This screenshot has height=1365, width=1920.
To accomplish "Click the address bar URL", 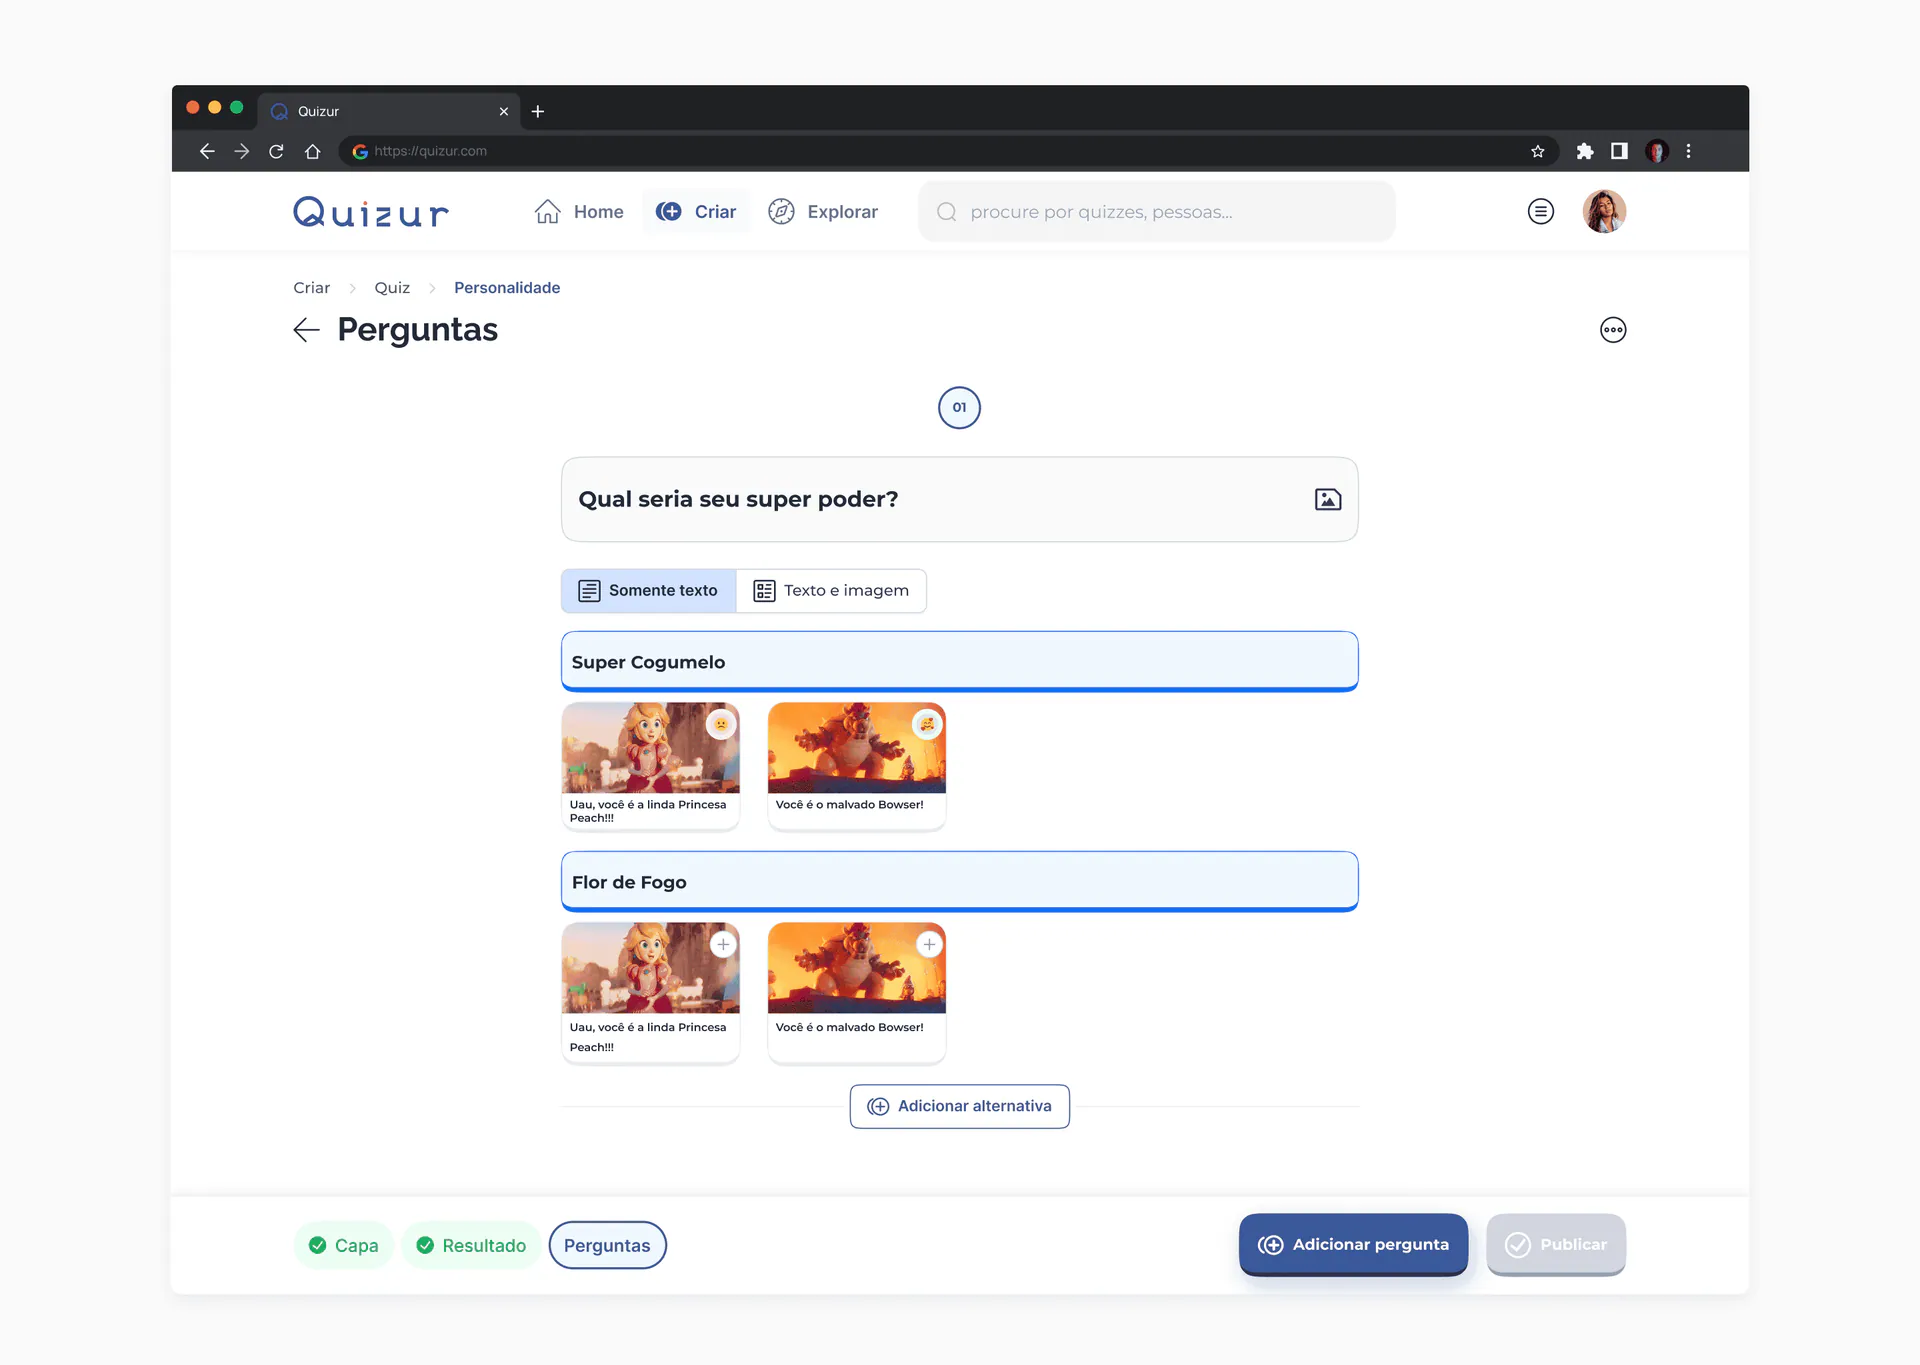I will [x=430, y=151].
